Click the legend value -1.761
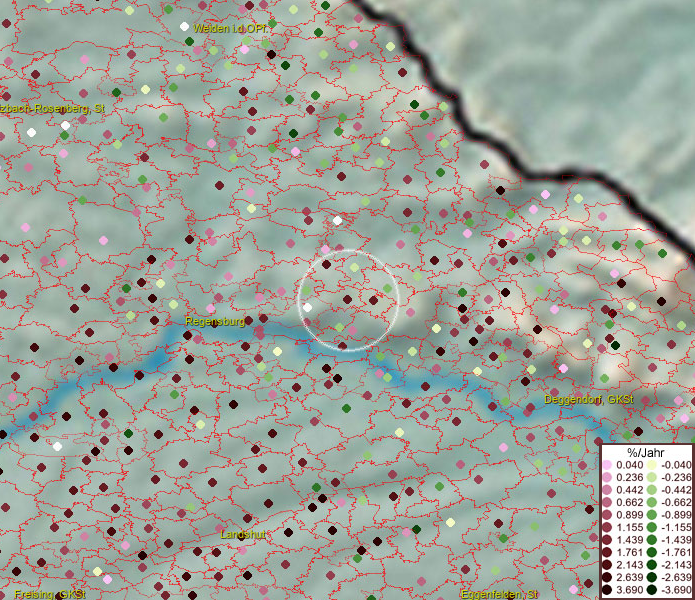Screen dimensions: 695x600 (676, 552)
